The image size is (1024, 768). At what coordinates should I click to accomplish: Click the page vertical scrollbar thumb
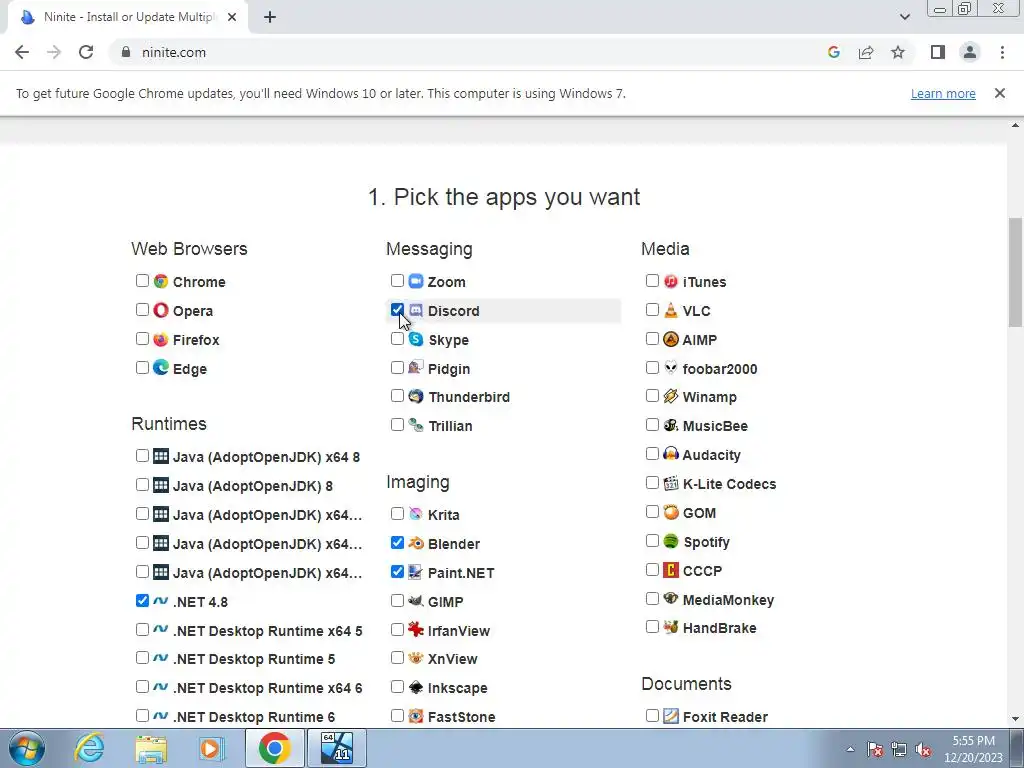coord(1015,272)
